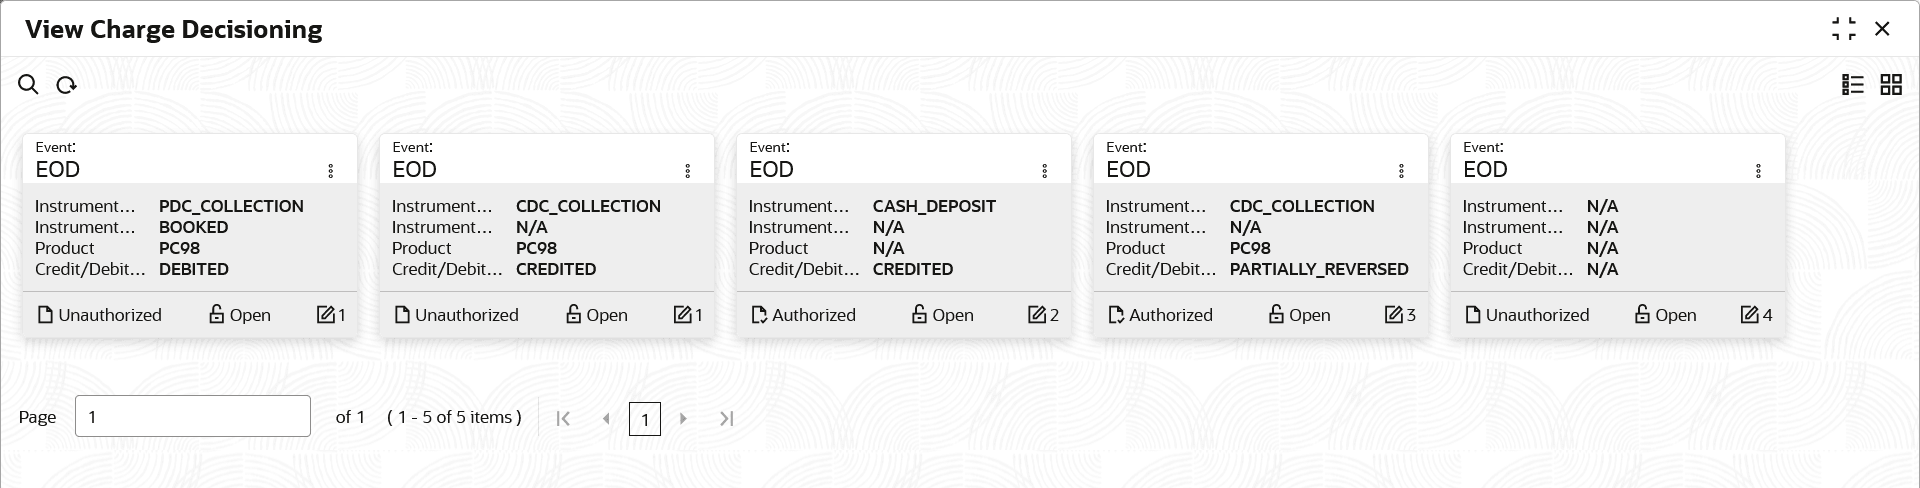Screen dimensions: 1920x488
Task: Click Unauthorized status on PDC_COLLECTION card
Action: click(x=99, y=315)
